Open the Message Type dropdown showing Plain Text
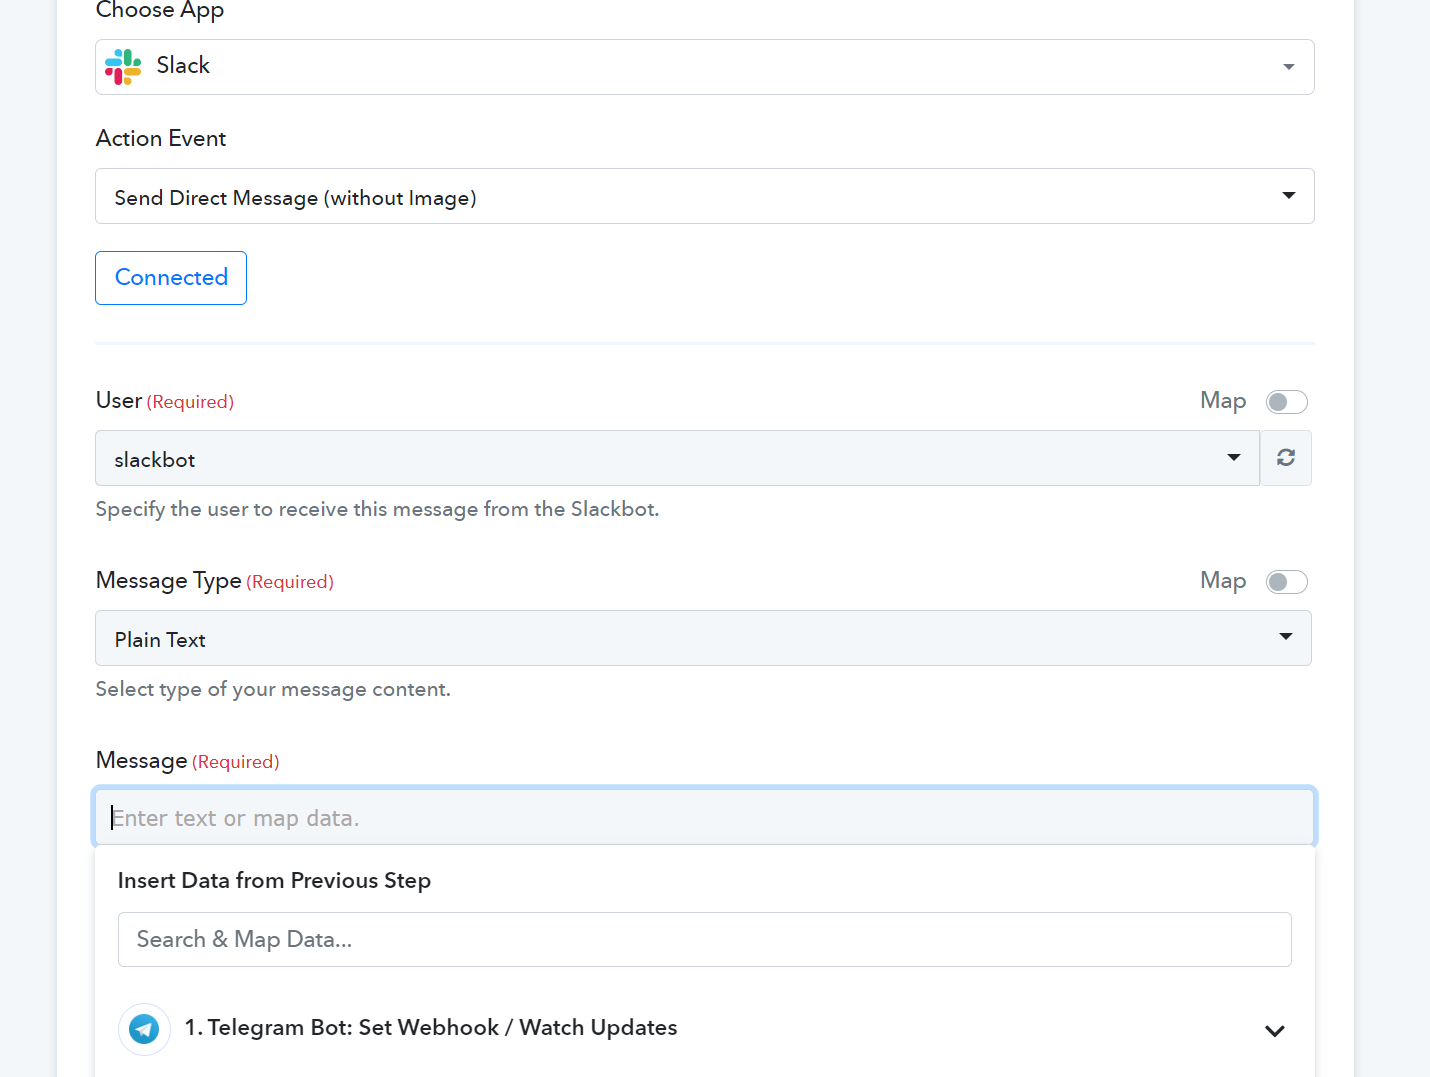Screen dimensions: 1430x1077 pos(703,638)
